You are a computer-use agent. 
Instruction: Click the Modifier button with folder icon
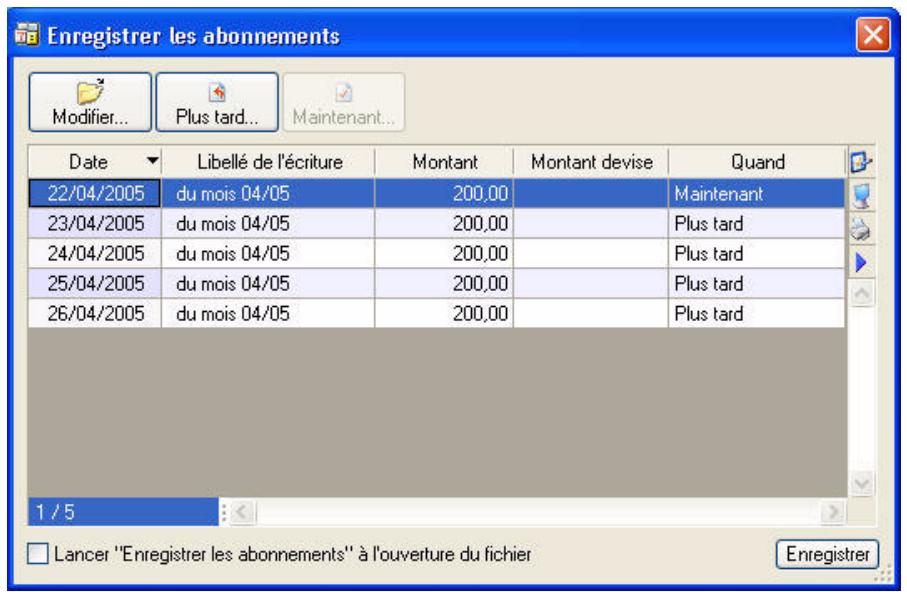(90, 102)
